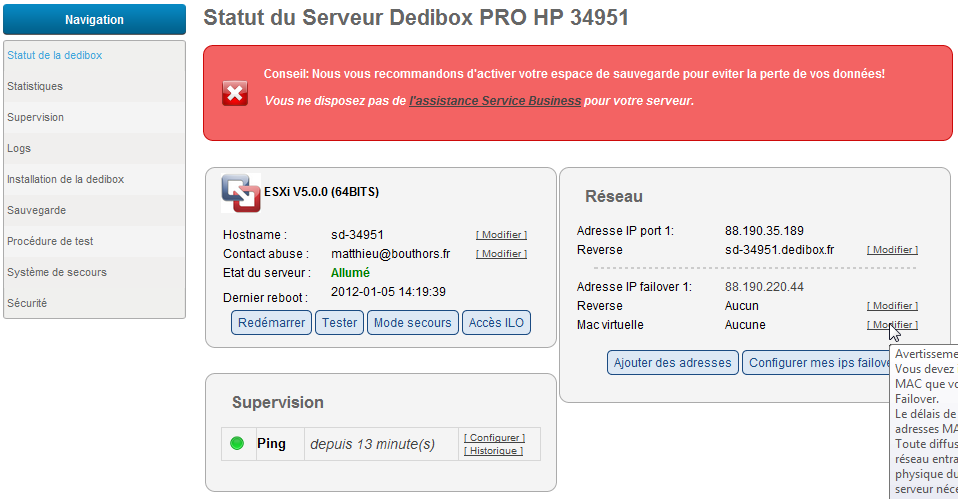Open Installation de la dedibox page
The image size is (958, 499).
click(x=65, y=179)
